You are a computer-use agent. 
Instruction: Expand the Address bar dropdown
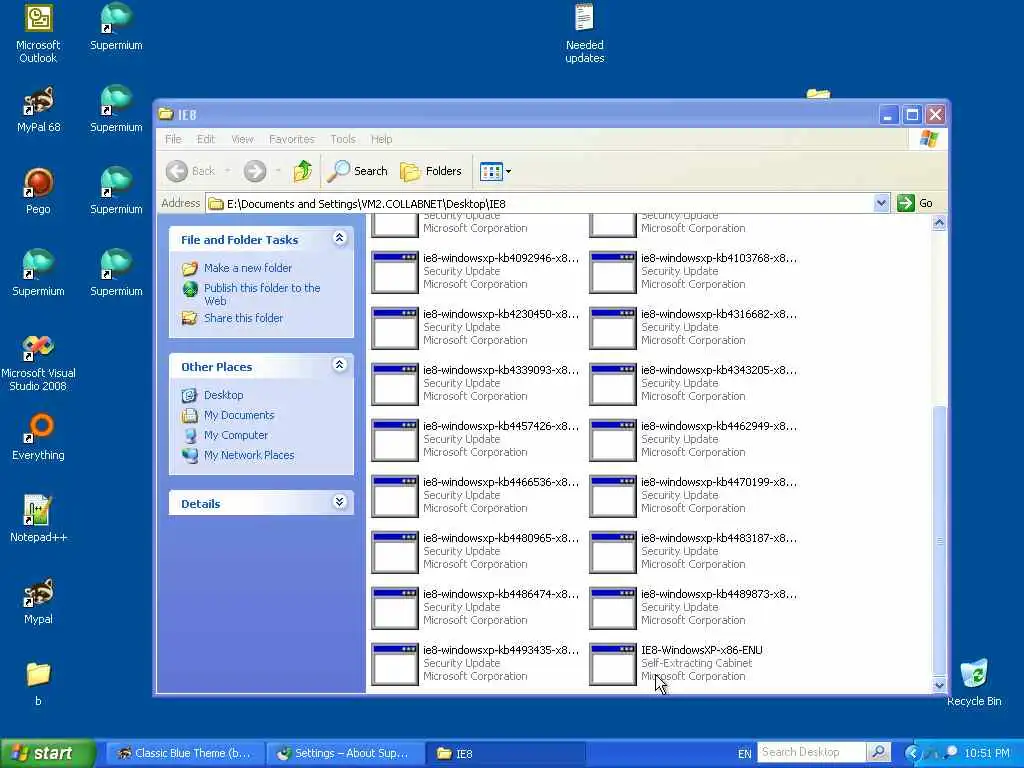pyautogui.click(x=881, y=203)
